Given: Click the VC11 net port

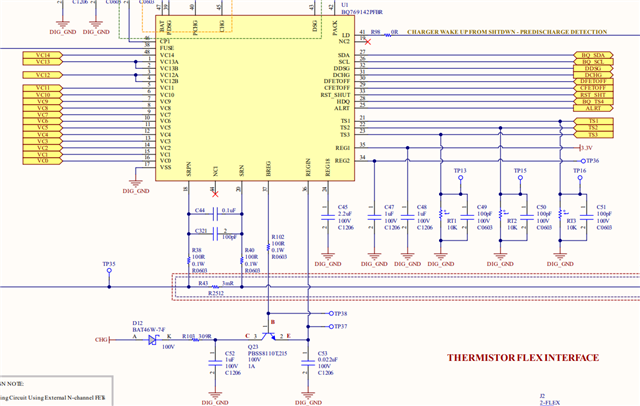Looking at the screenshot, I should pos(43,88).
